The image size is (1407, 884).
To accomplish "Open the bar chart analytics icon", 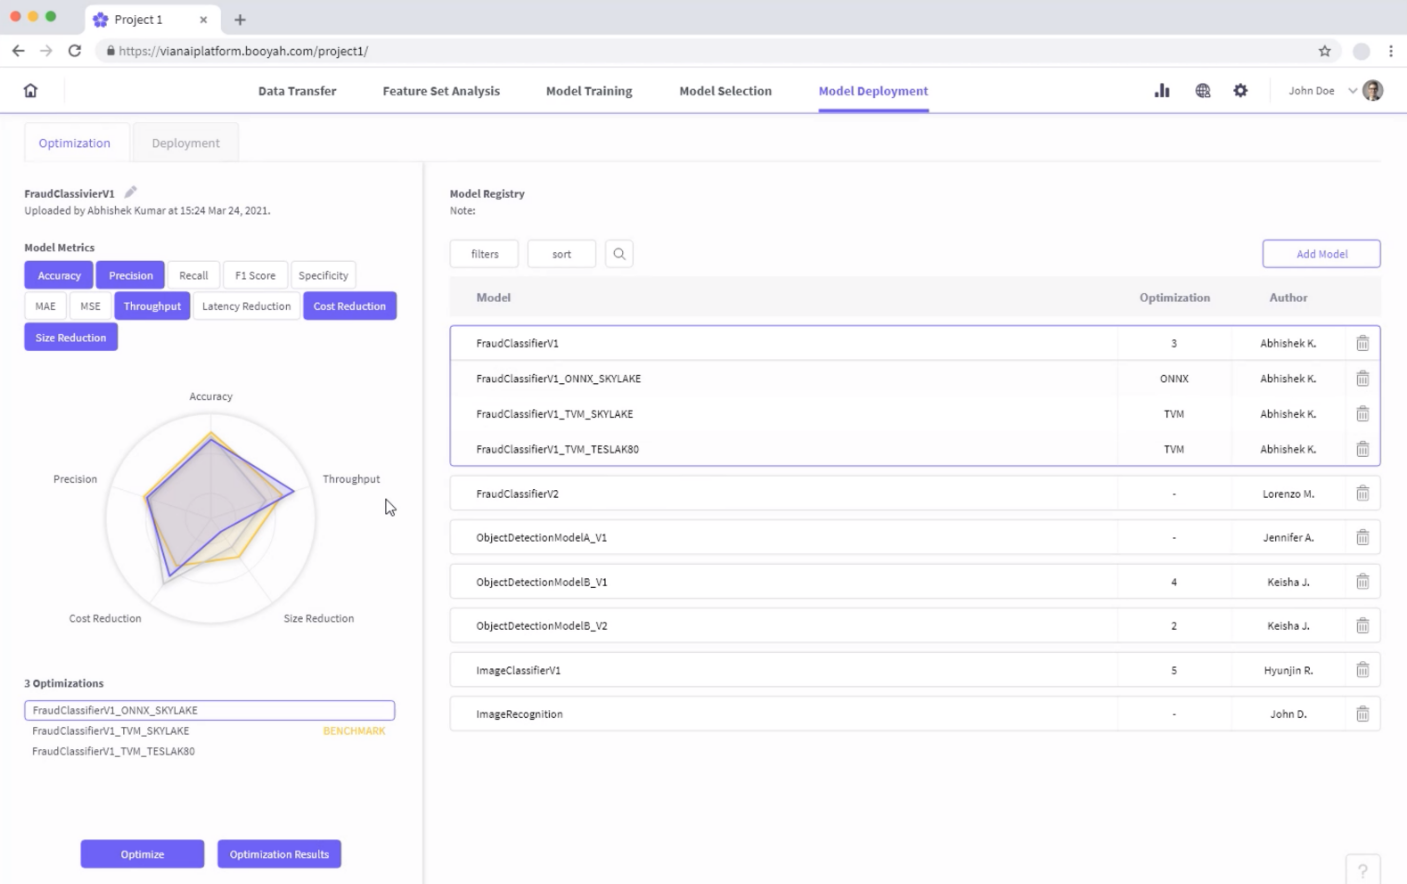I will [1162, 91].
